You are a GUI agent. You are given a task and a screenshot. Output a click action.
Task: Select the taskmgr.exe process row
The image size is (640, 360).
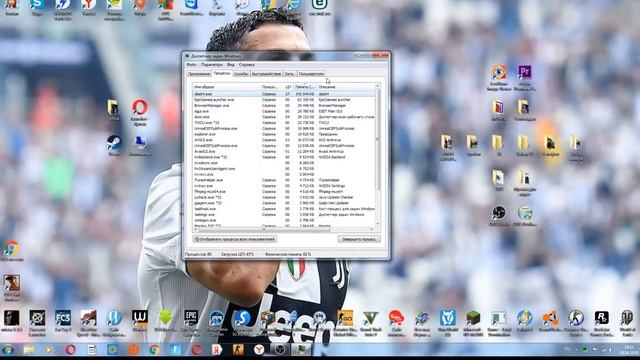284,214
